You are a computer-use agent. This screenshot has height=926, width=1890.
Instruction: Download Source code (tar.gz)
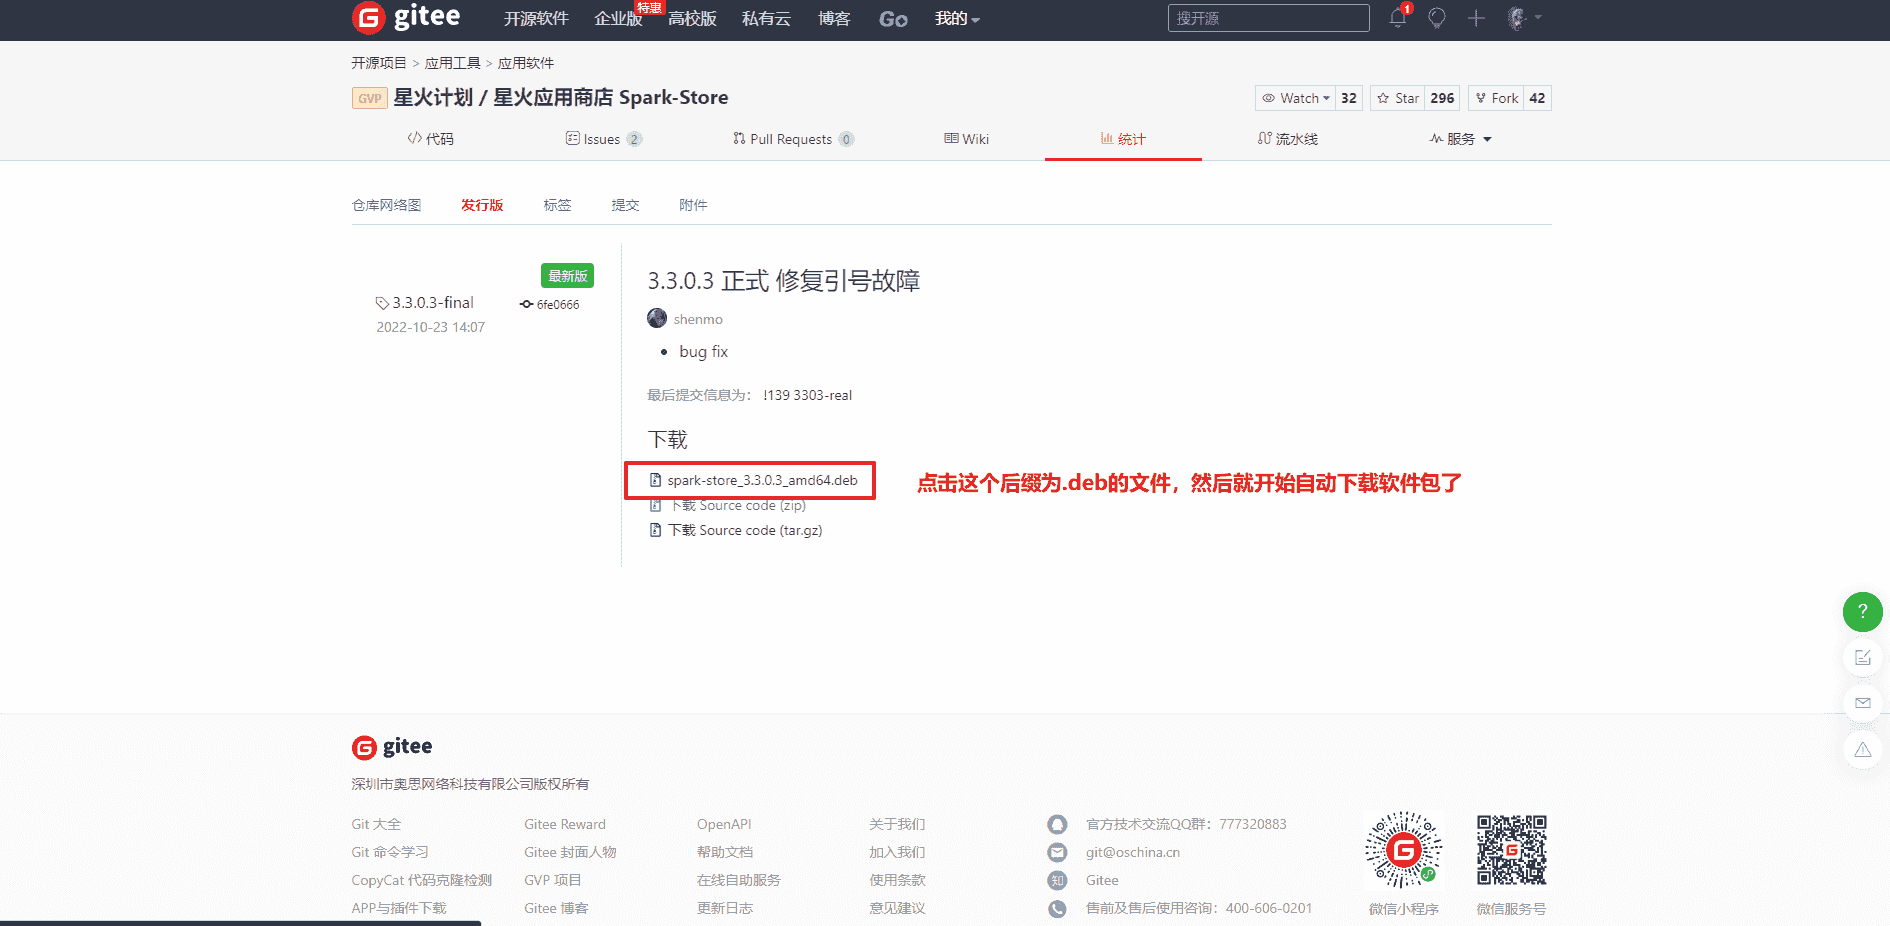[745, 531]
